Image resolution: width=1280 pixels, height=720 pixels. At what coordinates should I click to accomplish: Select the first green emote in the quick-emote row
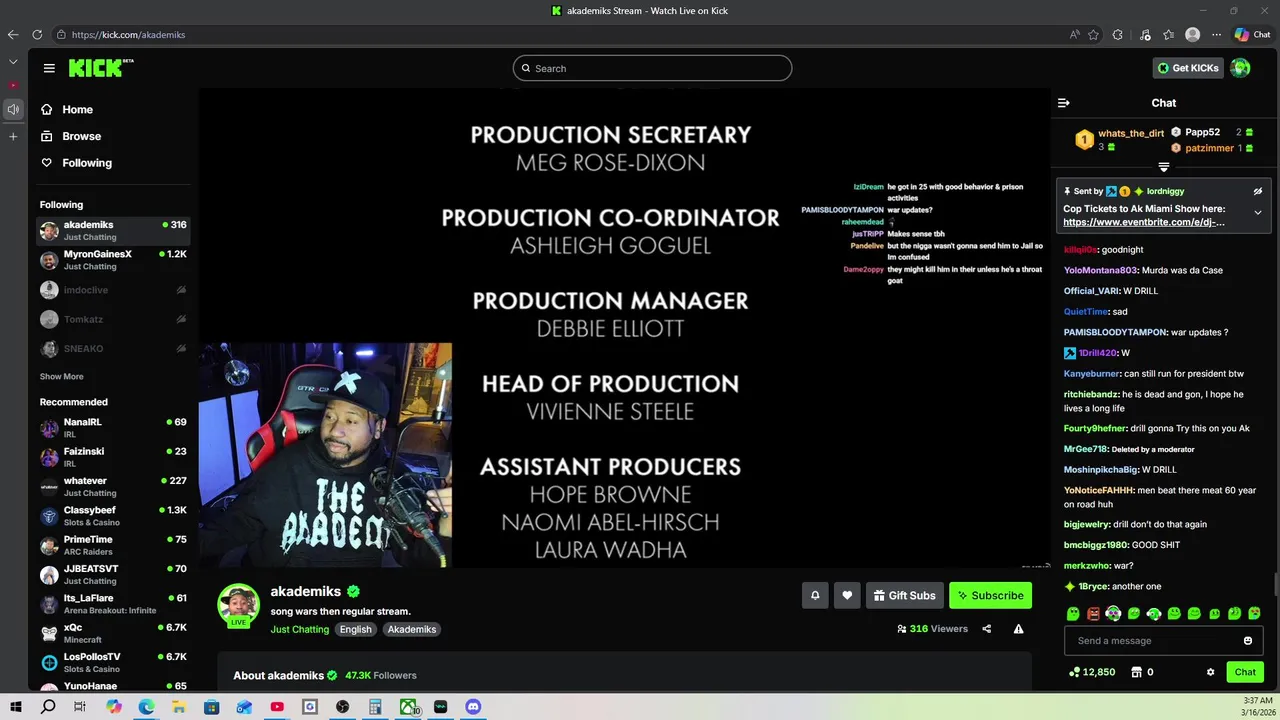coord(1073,613)
